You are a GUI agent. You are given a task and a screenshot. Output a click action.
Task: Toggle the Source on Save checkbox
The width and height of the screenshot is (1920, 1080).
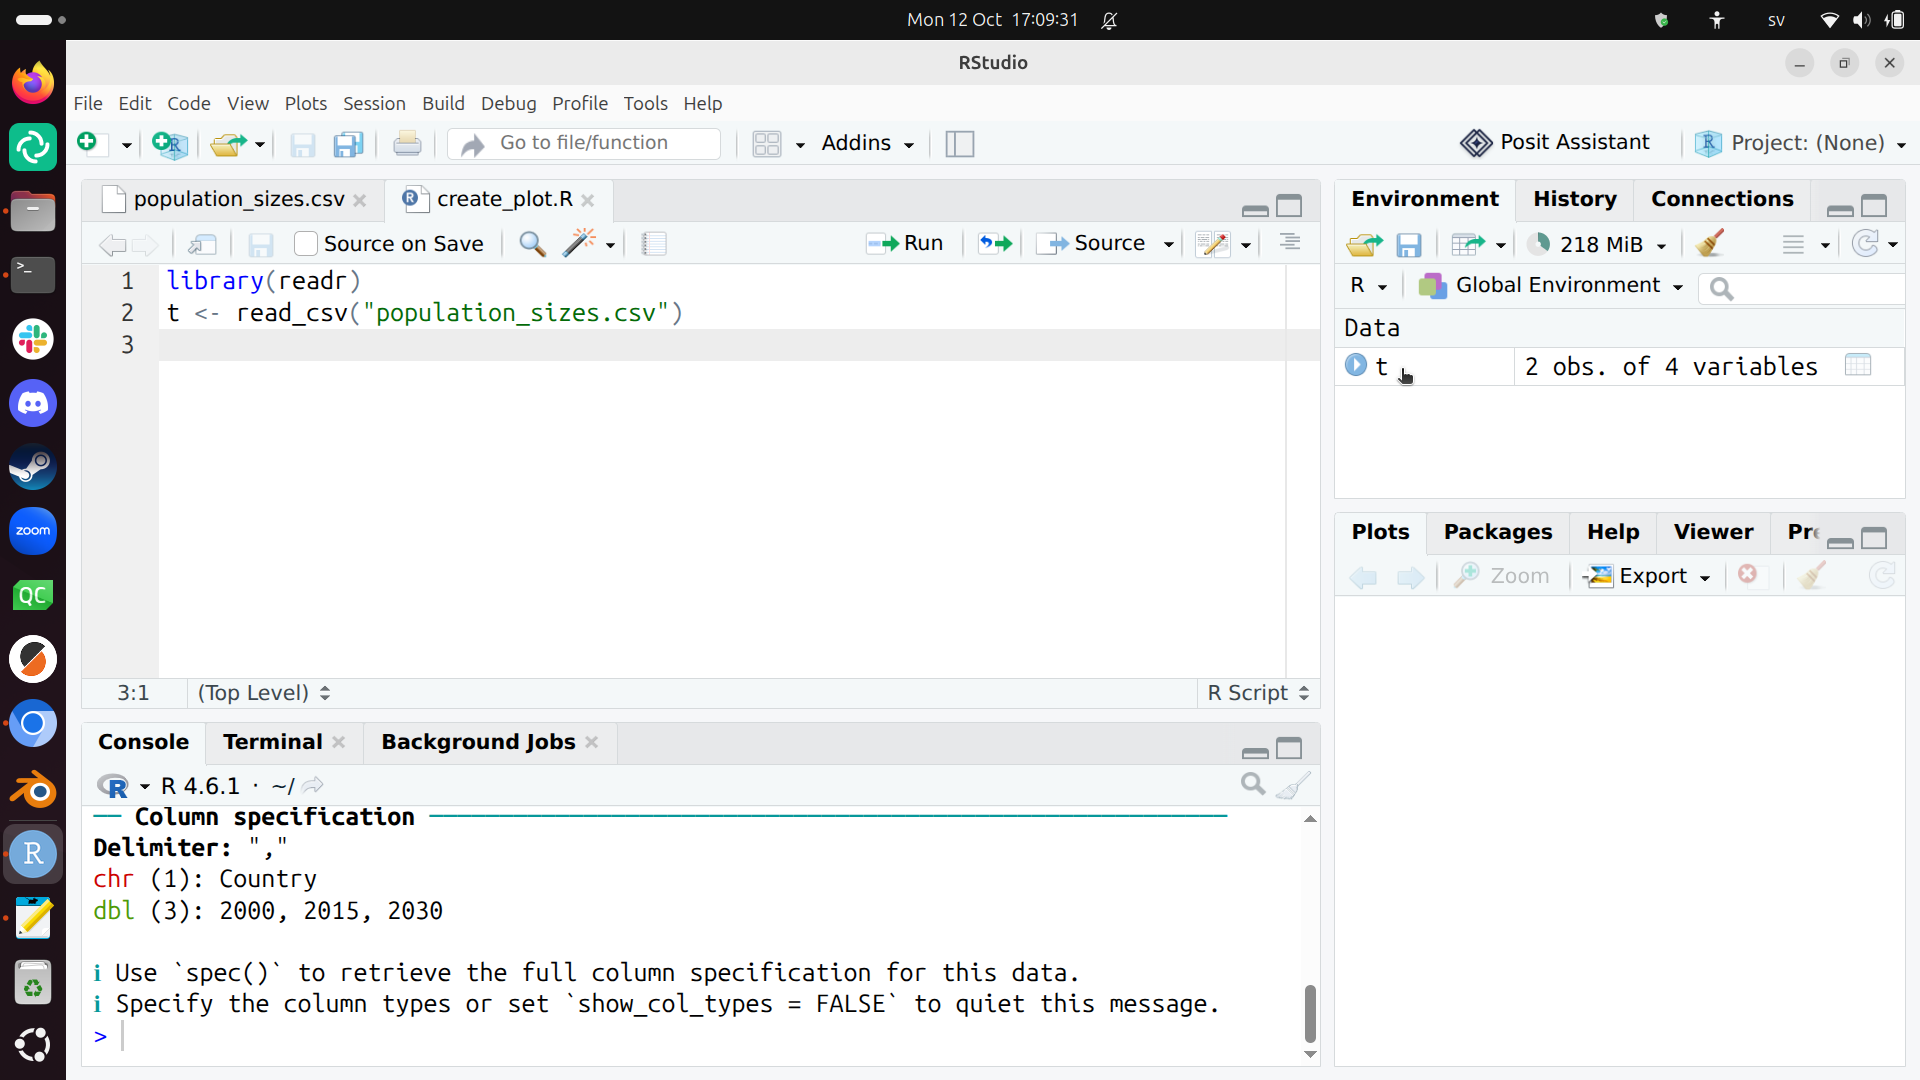306,244
